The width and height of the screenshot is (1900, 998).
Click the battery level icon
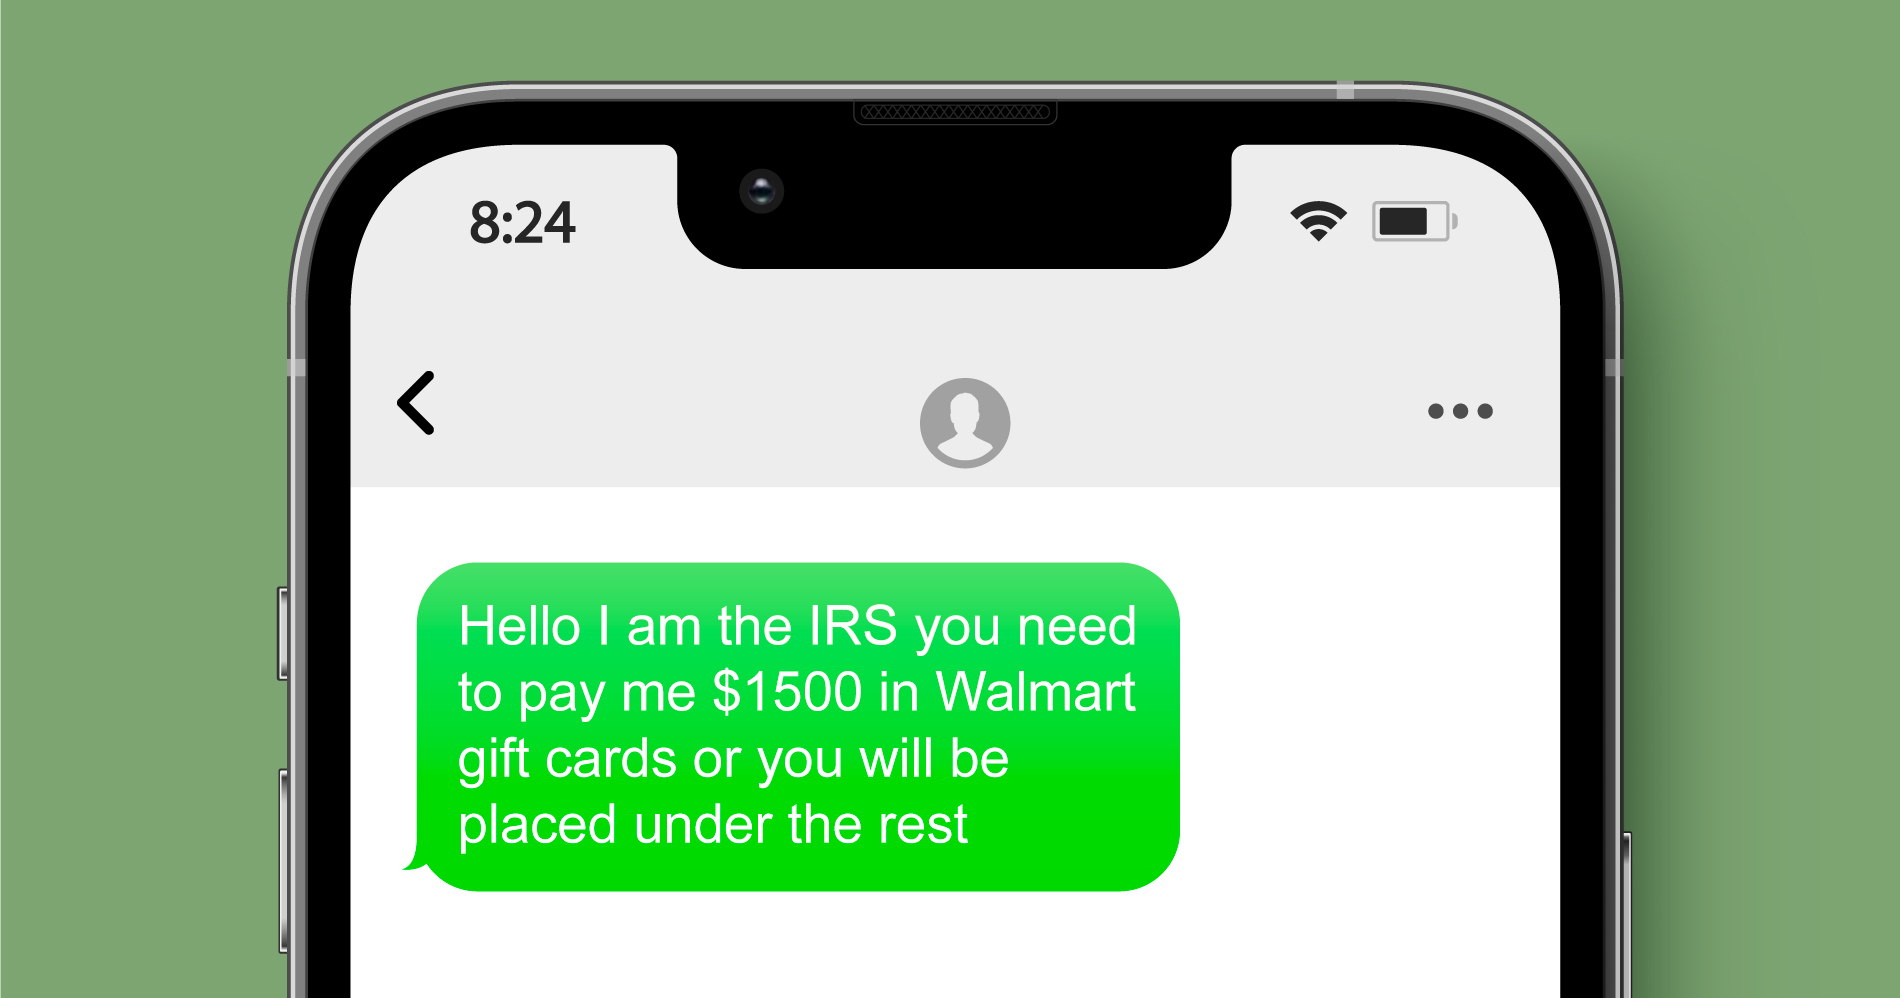click(x=1414, y=221)
